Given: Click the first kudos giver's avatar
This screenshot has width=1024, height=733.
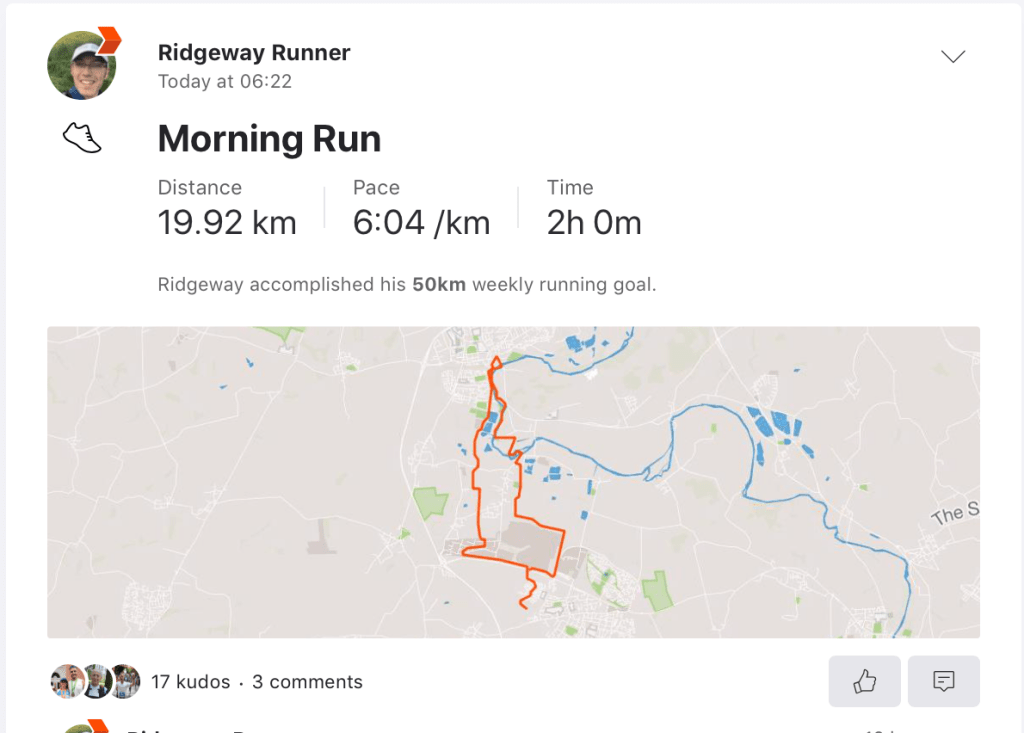Looking at the screenshot, I should click(66, 682).
